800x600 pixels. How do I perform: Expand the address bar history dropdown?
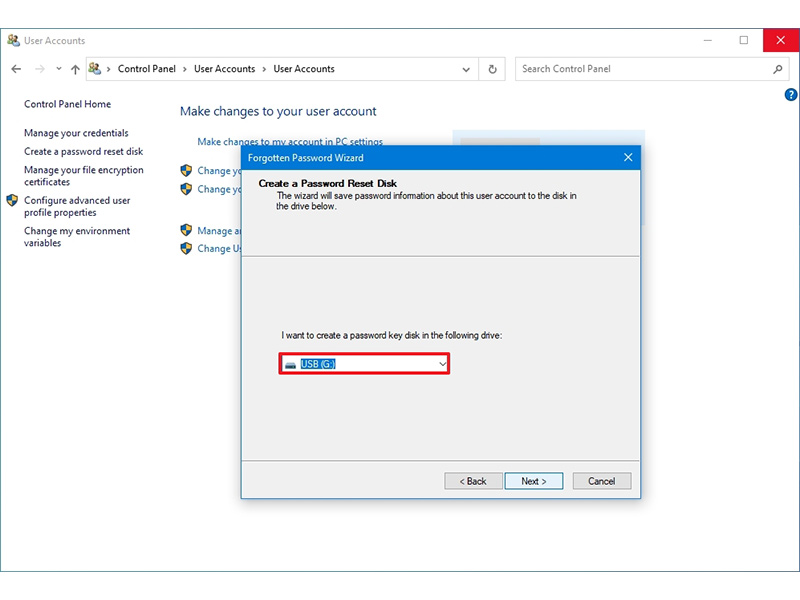click(x=466, y=69)
